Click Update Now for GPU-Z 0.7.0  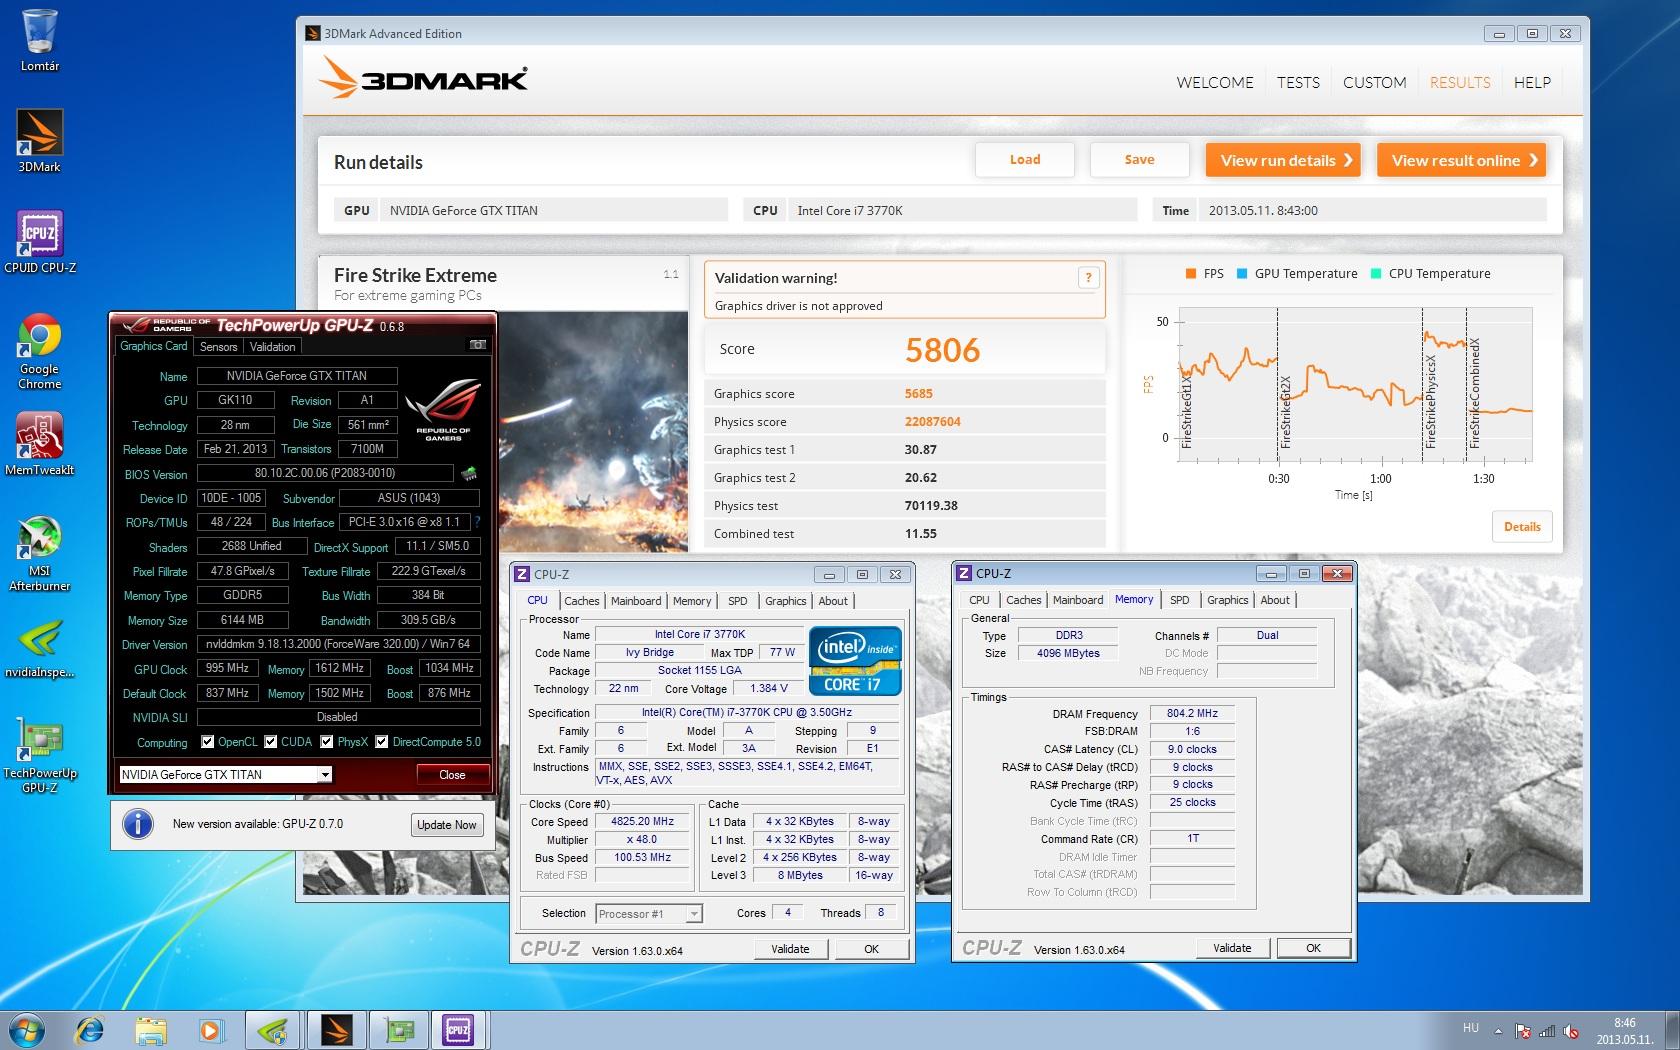pyautogui.click(x=446, y=825)
